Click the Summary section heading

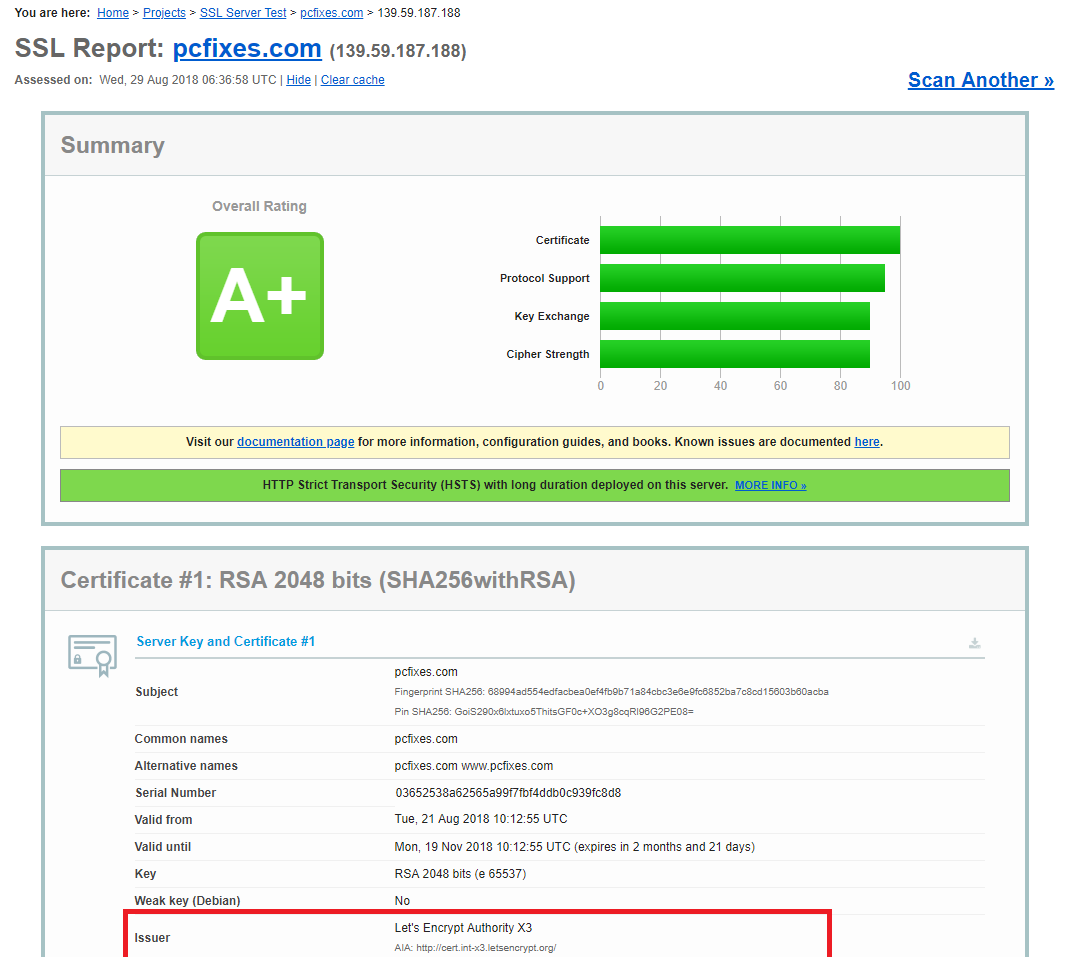113,145
